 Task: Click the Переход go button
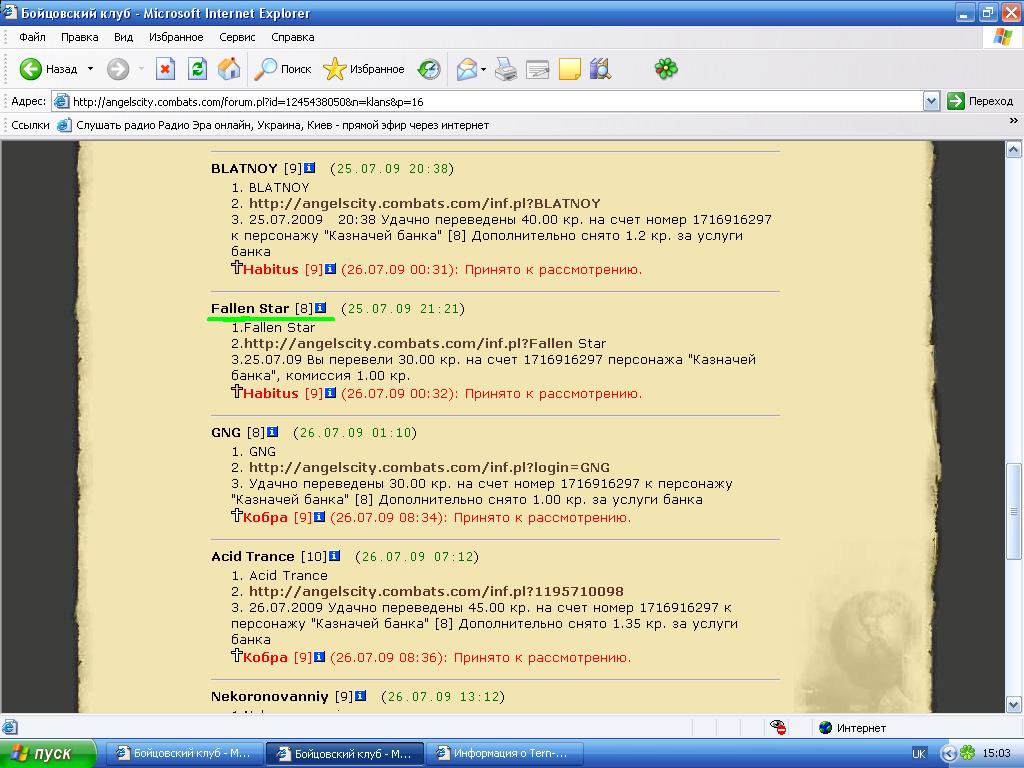pos(980,101)
